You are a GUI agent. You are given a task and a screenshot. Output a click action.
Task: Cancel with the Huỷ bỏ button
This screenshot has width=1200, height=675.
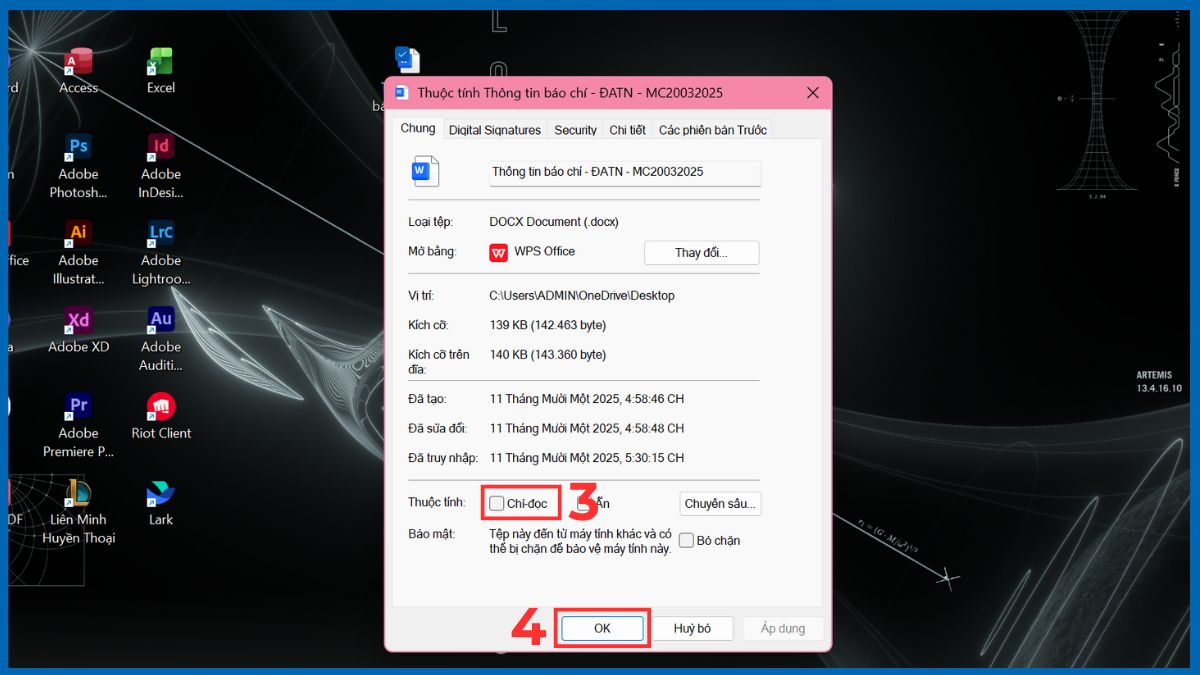coord(692,628)
